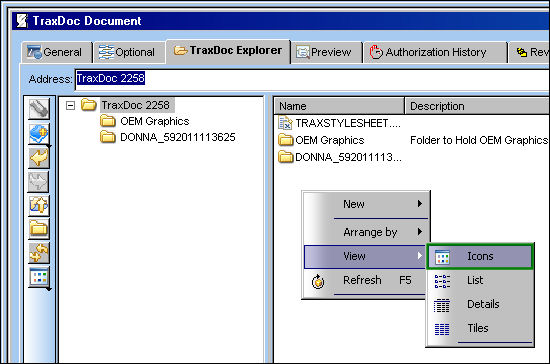Screen dimensions: 550x364
Task: Choose Refresh F5 in the context menu
Action: 365,281
